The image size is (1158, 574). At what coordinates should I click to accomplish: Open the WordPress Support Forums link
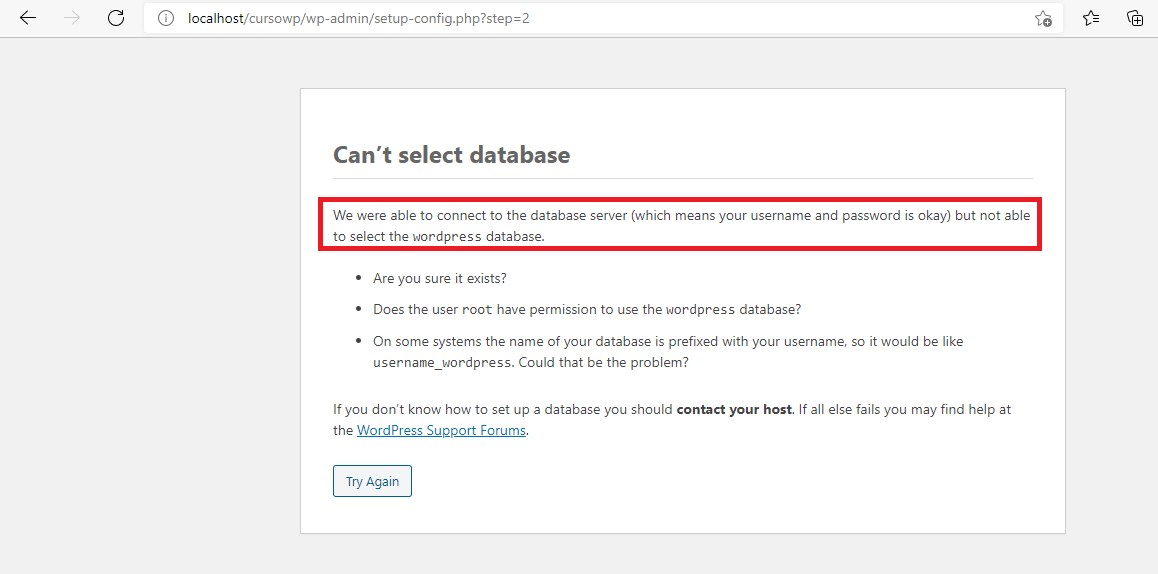click(x=442, y=430)
